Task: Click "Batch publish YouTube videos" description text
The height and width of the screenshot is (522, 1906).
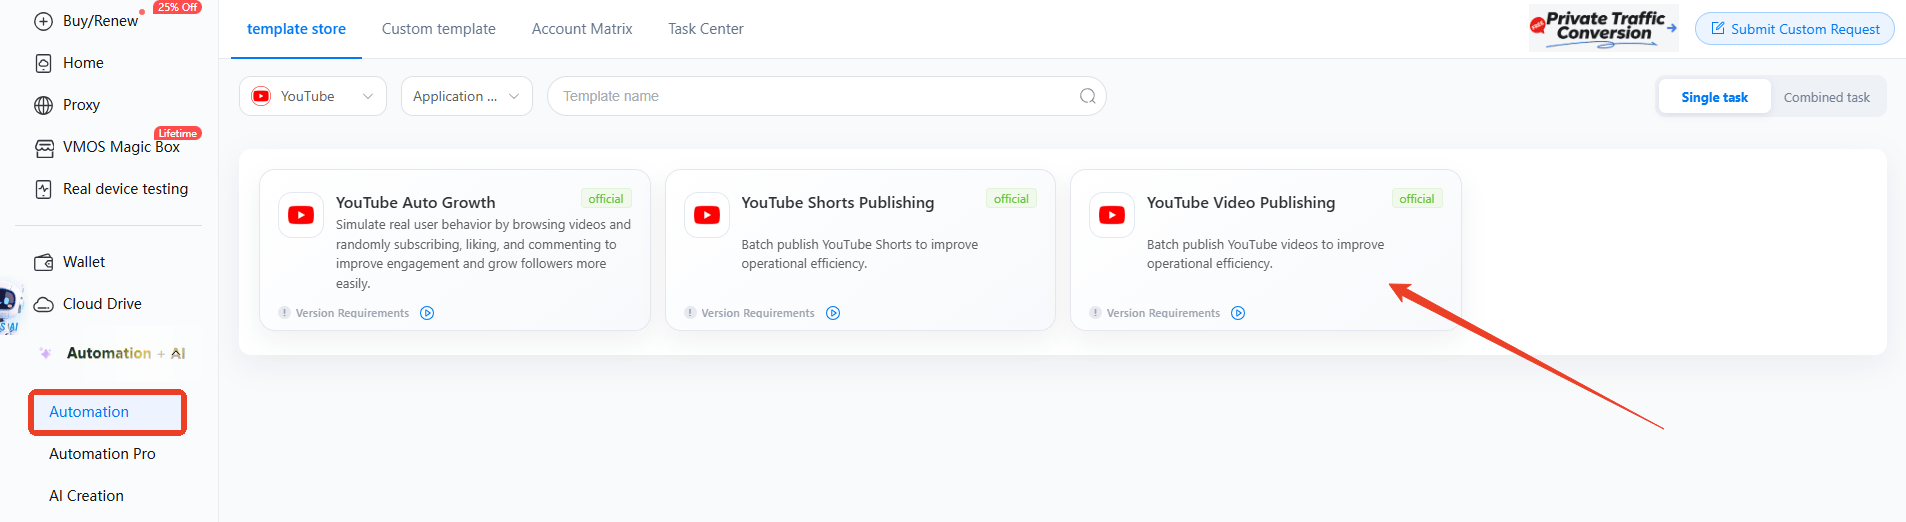Action: pyautogui.click(x=1265, y=254)
